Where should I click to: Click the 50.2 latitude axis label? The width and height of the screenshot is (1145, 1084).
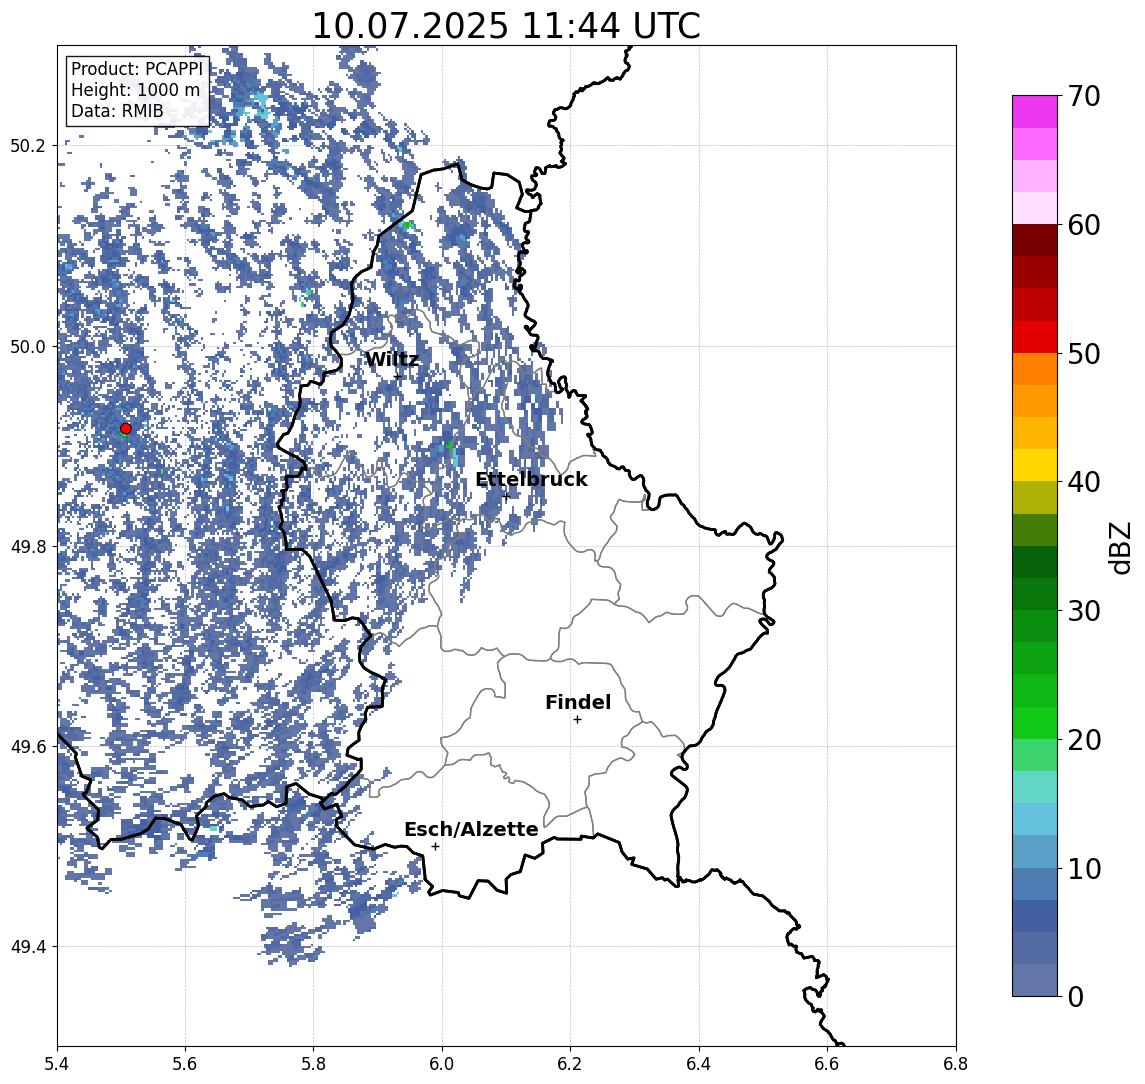click(x=28, y=145)
